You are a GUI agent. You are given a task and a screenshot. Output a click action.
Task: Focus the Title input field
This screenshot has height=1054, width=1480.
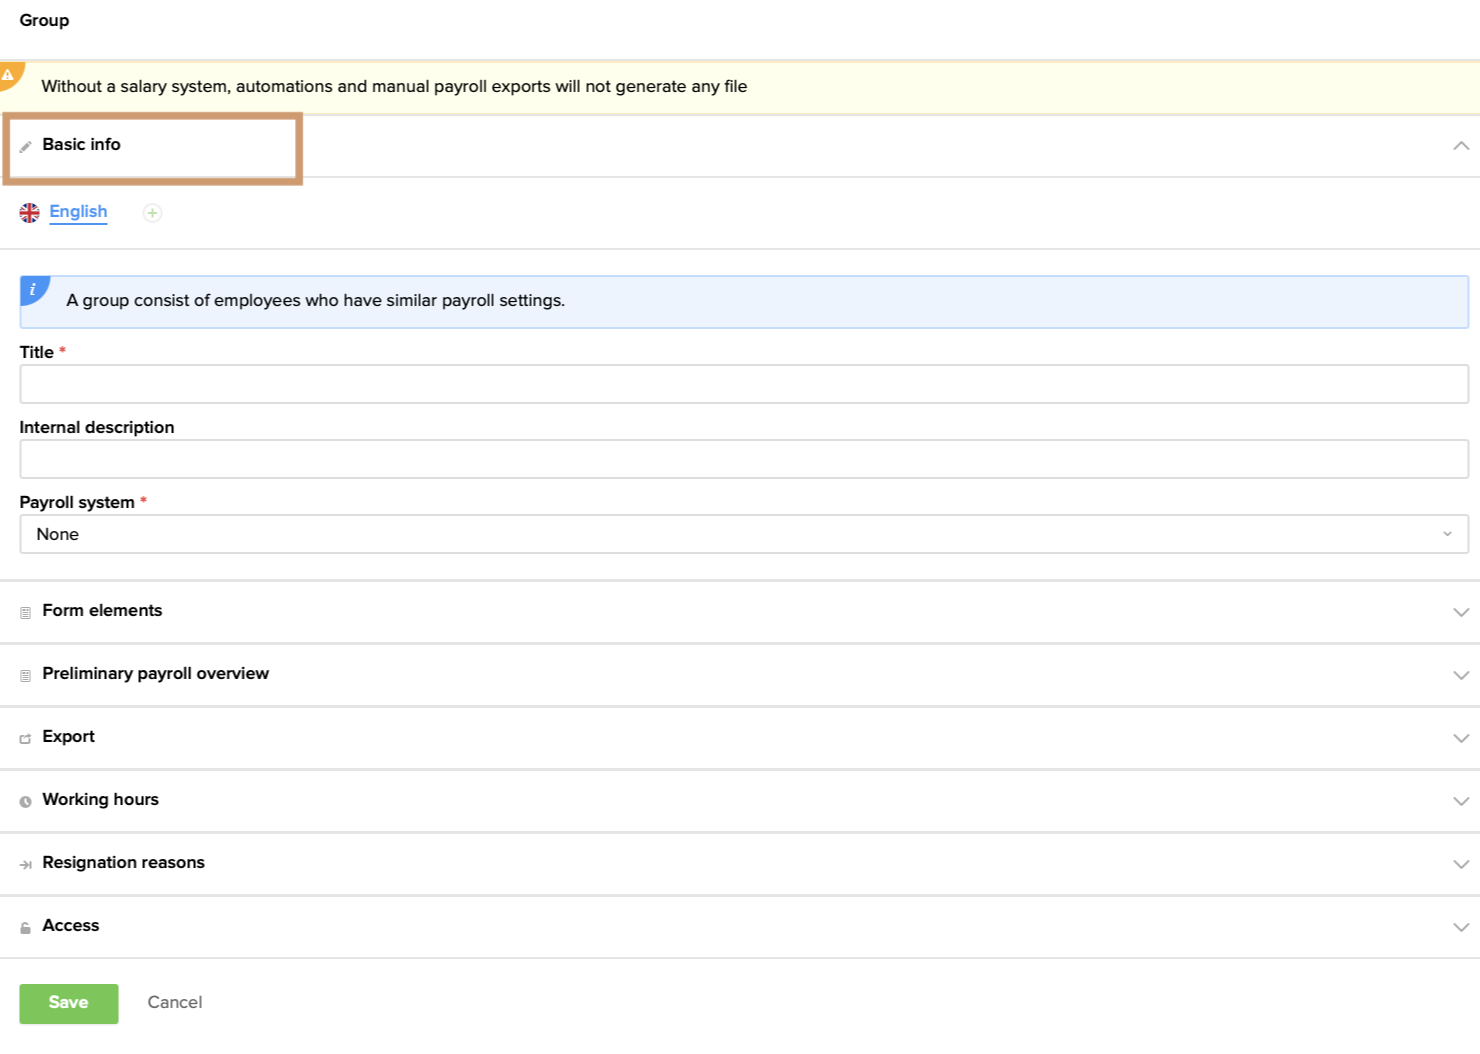coord(744,384)
